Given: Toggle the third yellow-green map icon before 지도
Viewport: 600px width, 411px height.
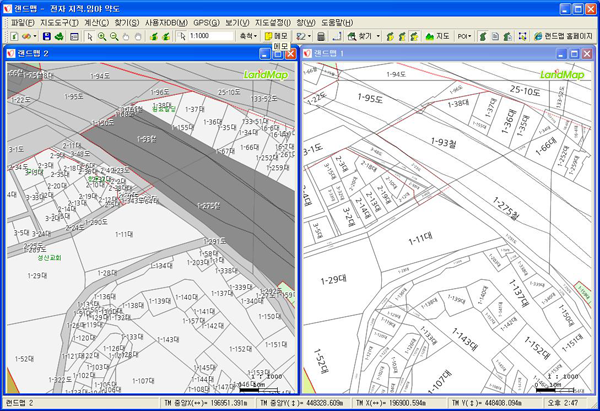Looking at the screenshot, I should 414,36.
